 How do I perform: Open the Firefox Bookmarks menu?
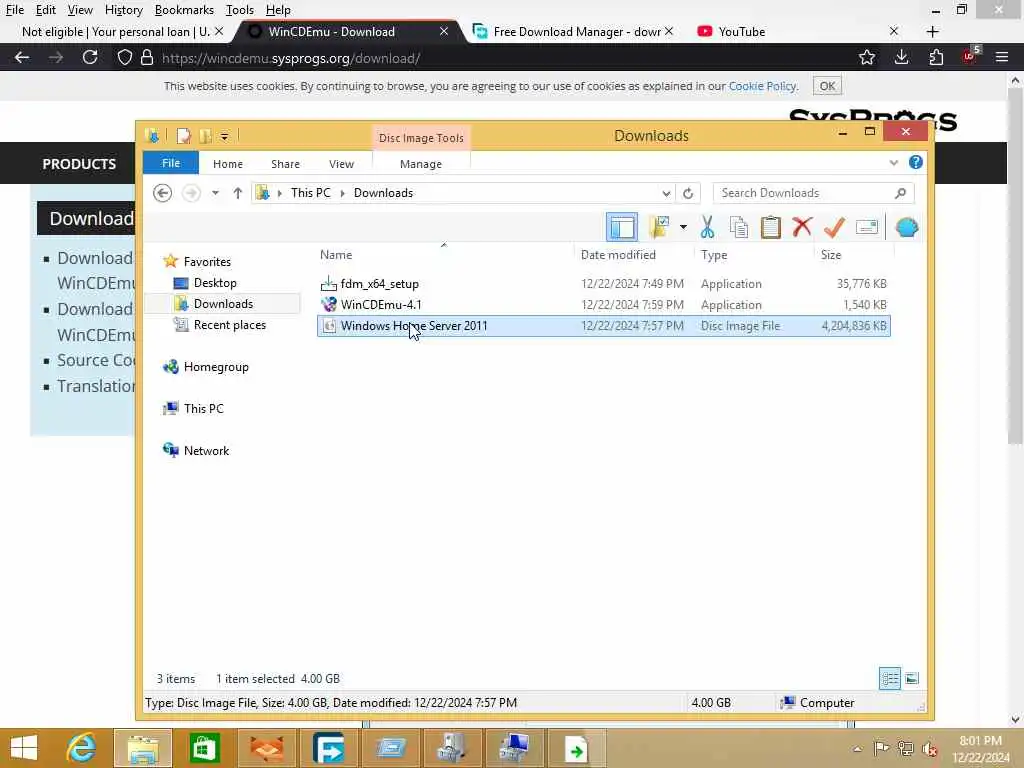point(184,10)
